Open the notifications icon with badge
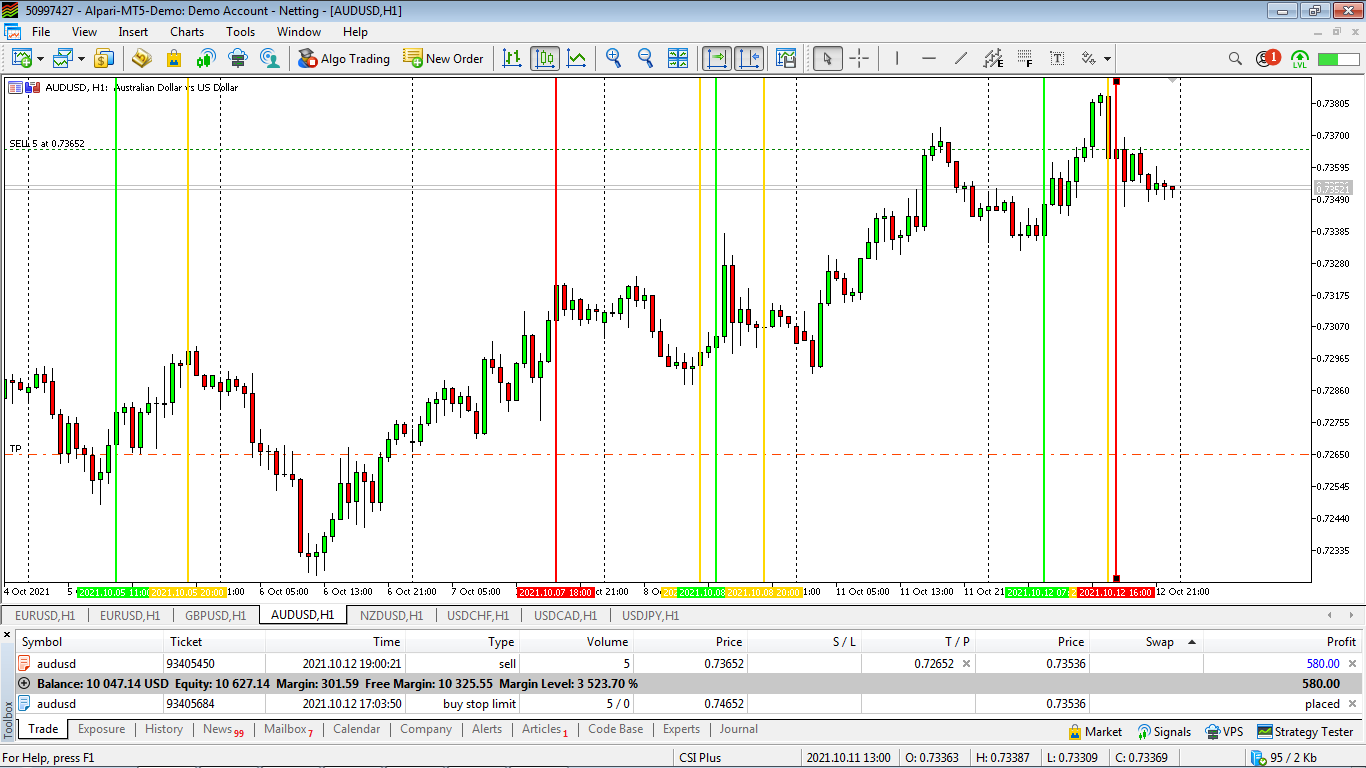 pos(1268,58)
